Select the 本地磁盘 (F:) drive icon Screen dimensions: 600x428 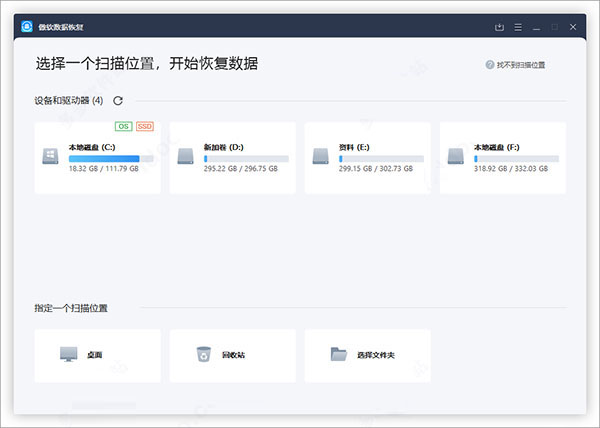pos(456,157)
